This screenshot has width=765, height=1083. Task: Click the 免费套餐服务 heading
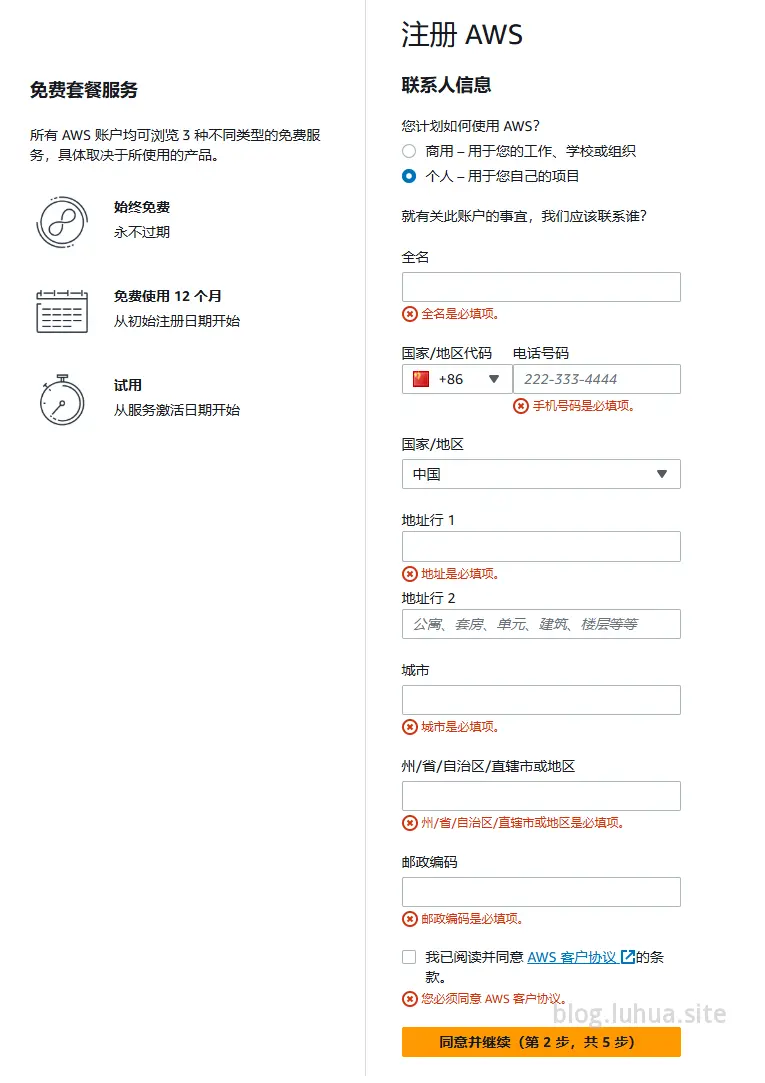pyautogui.click(x=84, y=90)
